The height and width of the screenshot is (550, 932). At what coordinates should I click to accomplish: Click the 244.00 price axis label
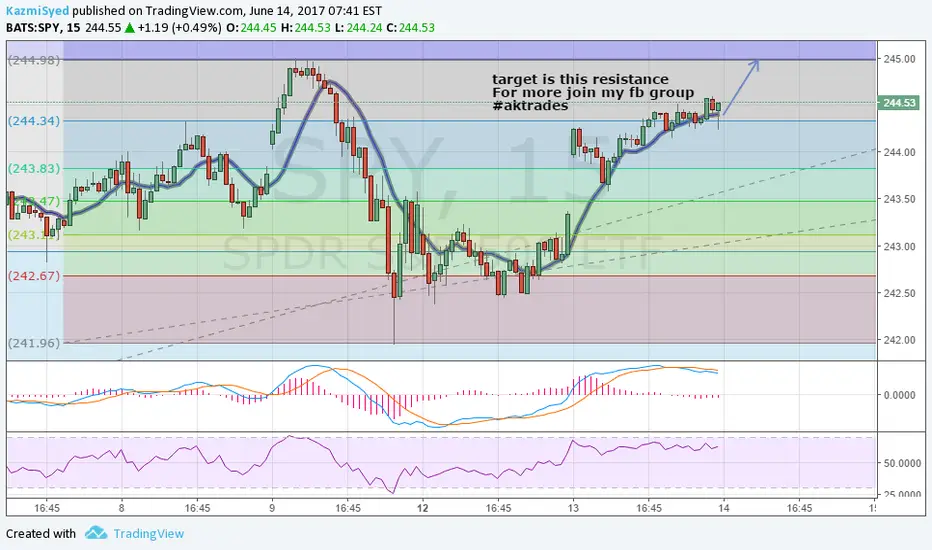(899, 152)
